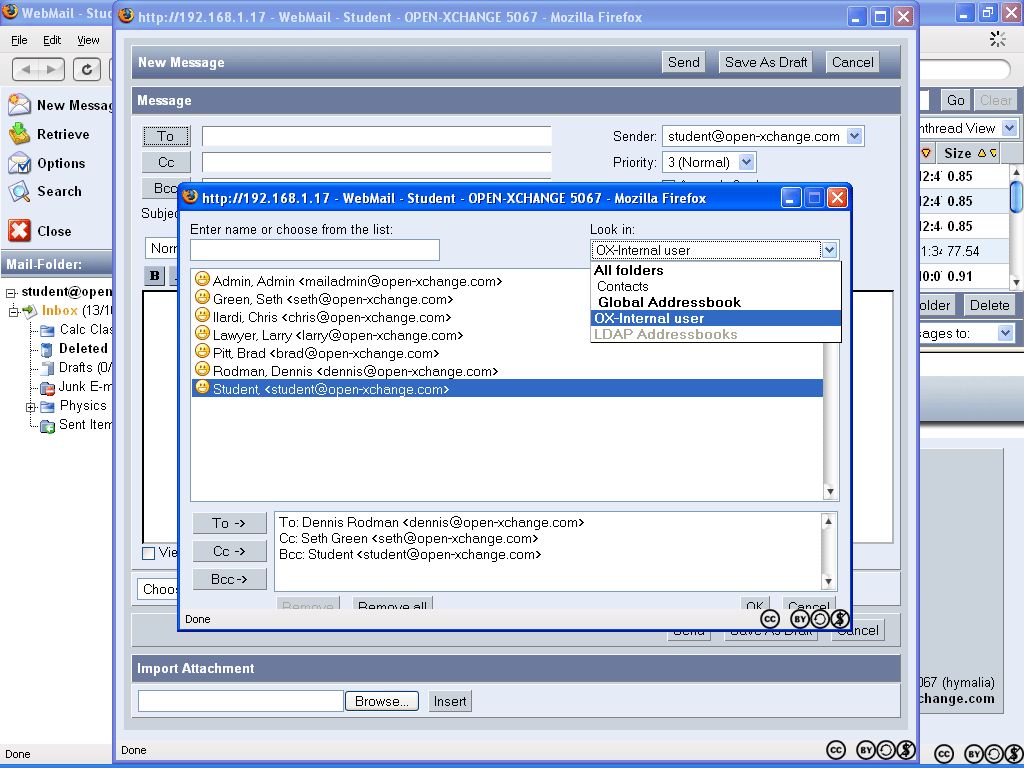The height and width of the screenshot is (768, 1024).
Task: Click the Cancel button in New Message header
Action: pos(852,62)
